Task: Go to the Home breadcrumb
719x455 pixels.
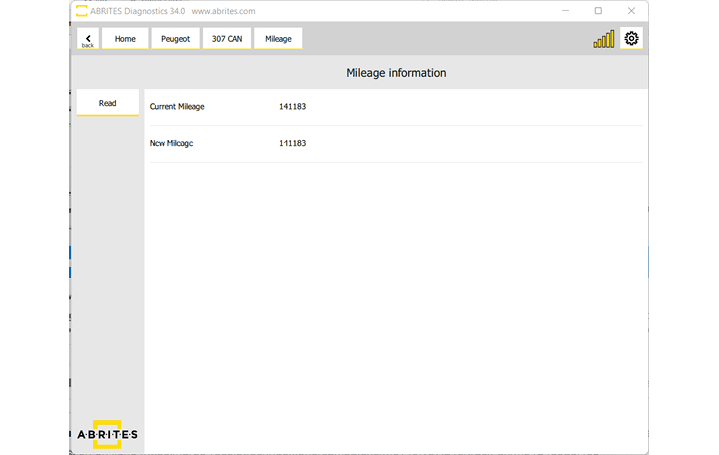Action: click(125, 39)
